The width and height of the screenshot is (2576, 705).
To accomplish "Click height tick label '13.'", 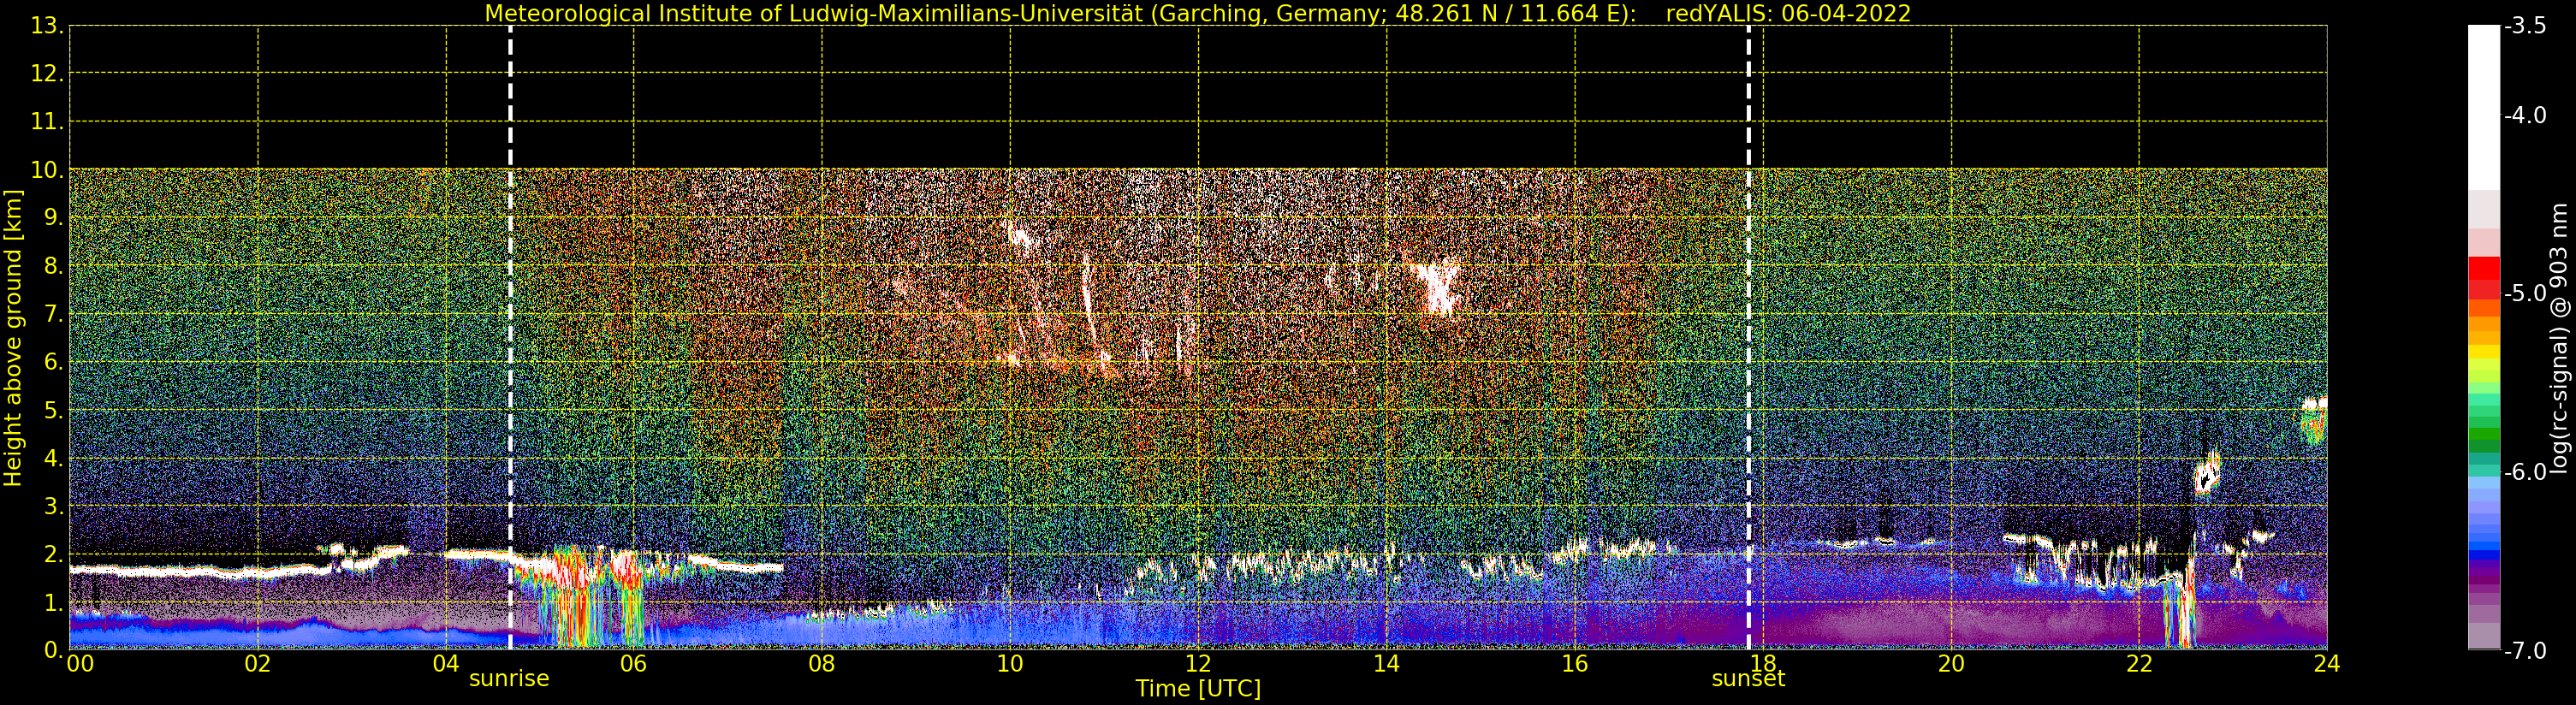I will point(48,26).
